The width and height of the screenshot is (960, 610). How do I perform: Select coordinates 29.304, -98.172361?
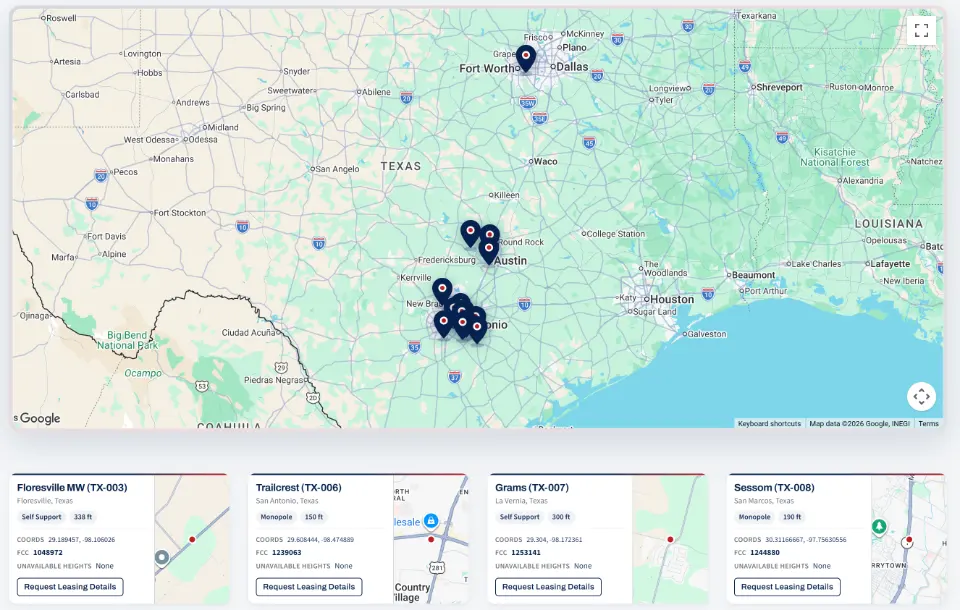click(x=554, y=540)
